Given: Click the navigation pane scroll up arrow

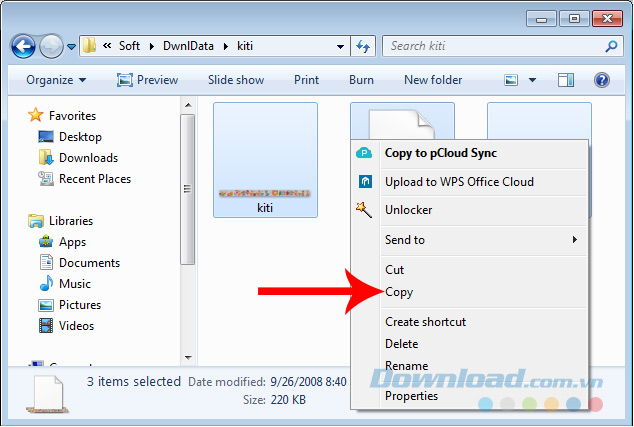Looking at the screenshot, I should pos(188,106).
